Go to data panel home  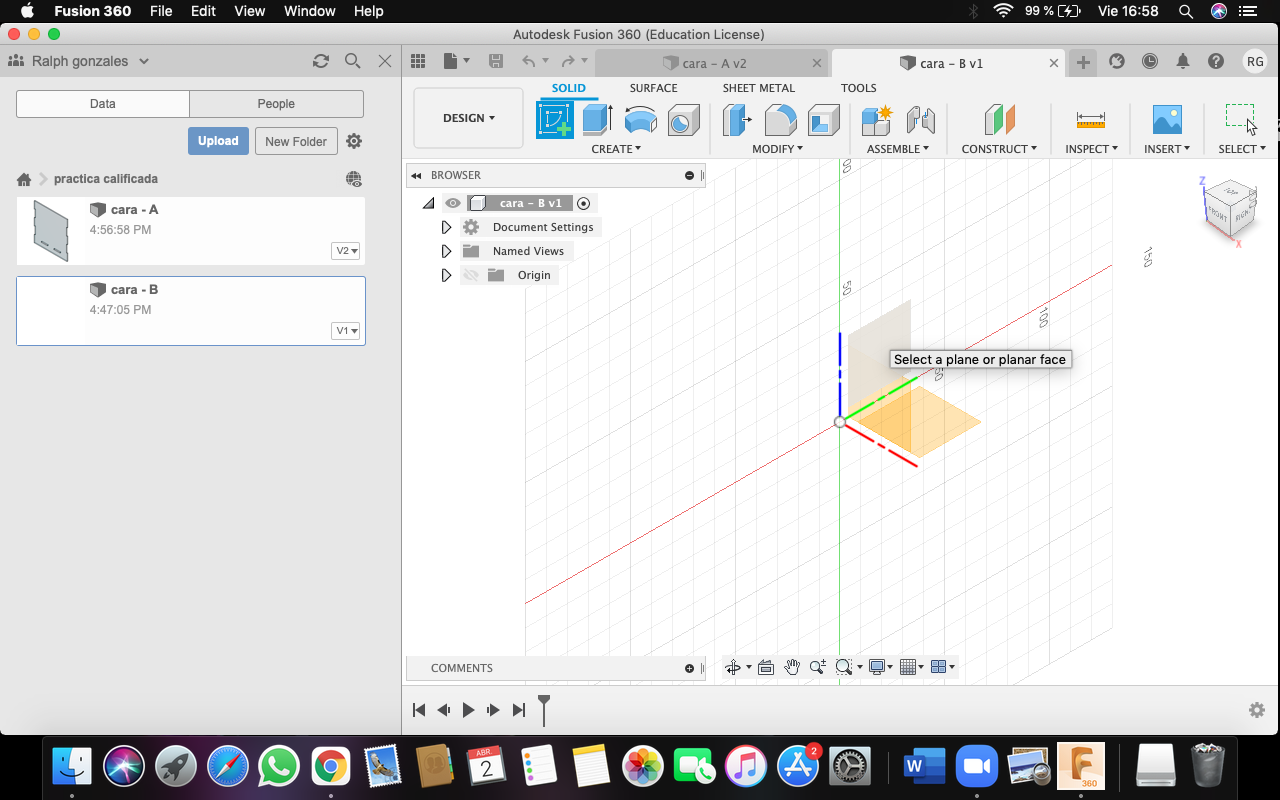click(x=24, y=179)
